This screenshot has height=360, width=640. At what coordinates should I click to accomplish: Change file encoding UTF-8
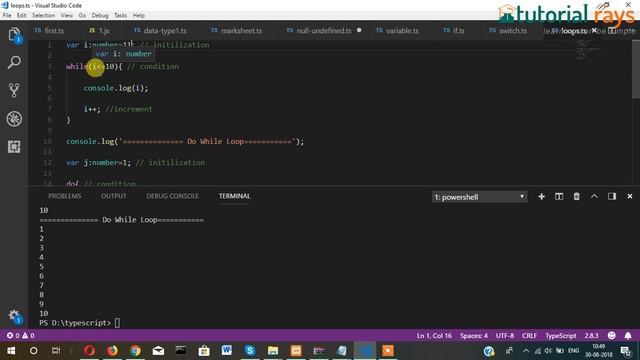[504, 336]
